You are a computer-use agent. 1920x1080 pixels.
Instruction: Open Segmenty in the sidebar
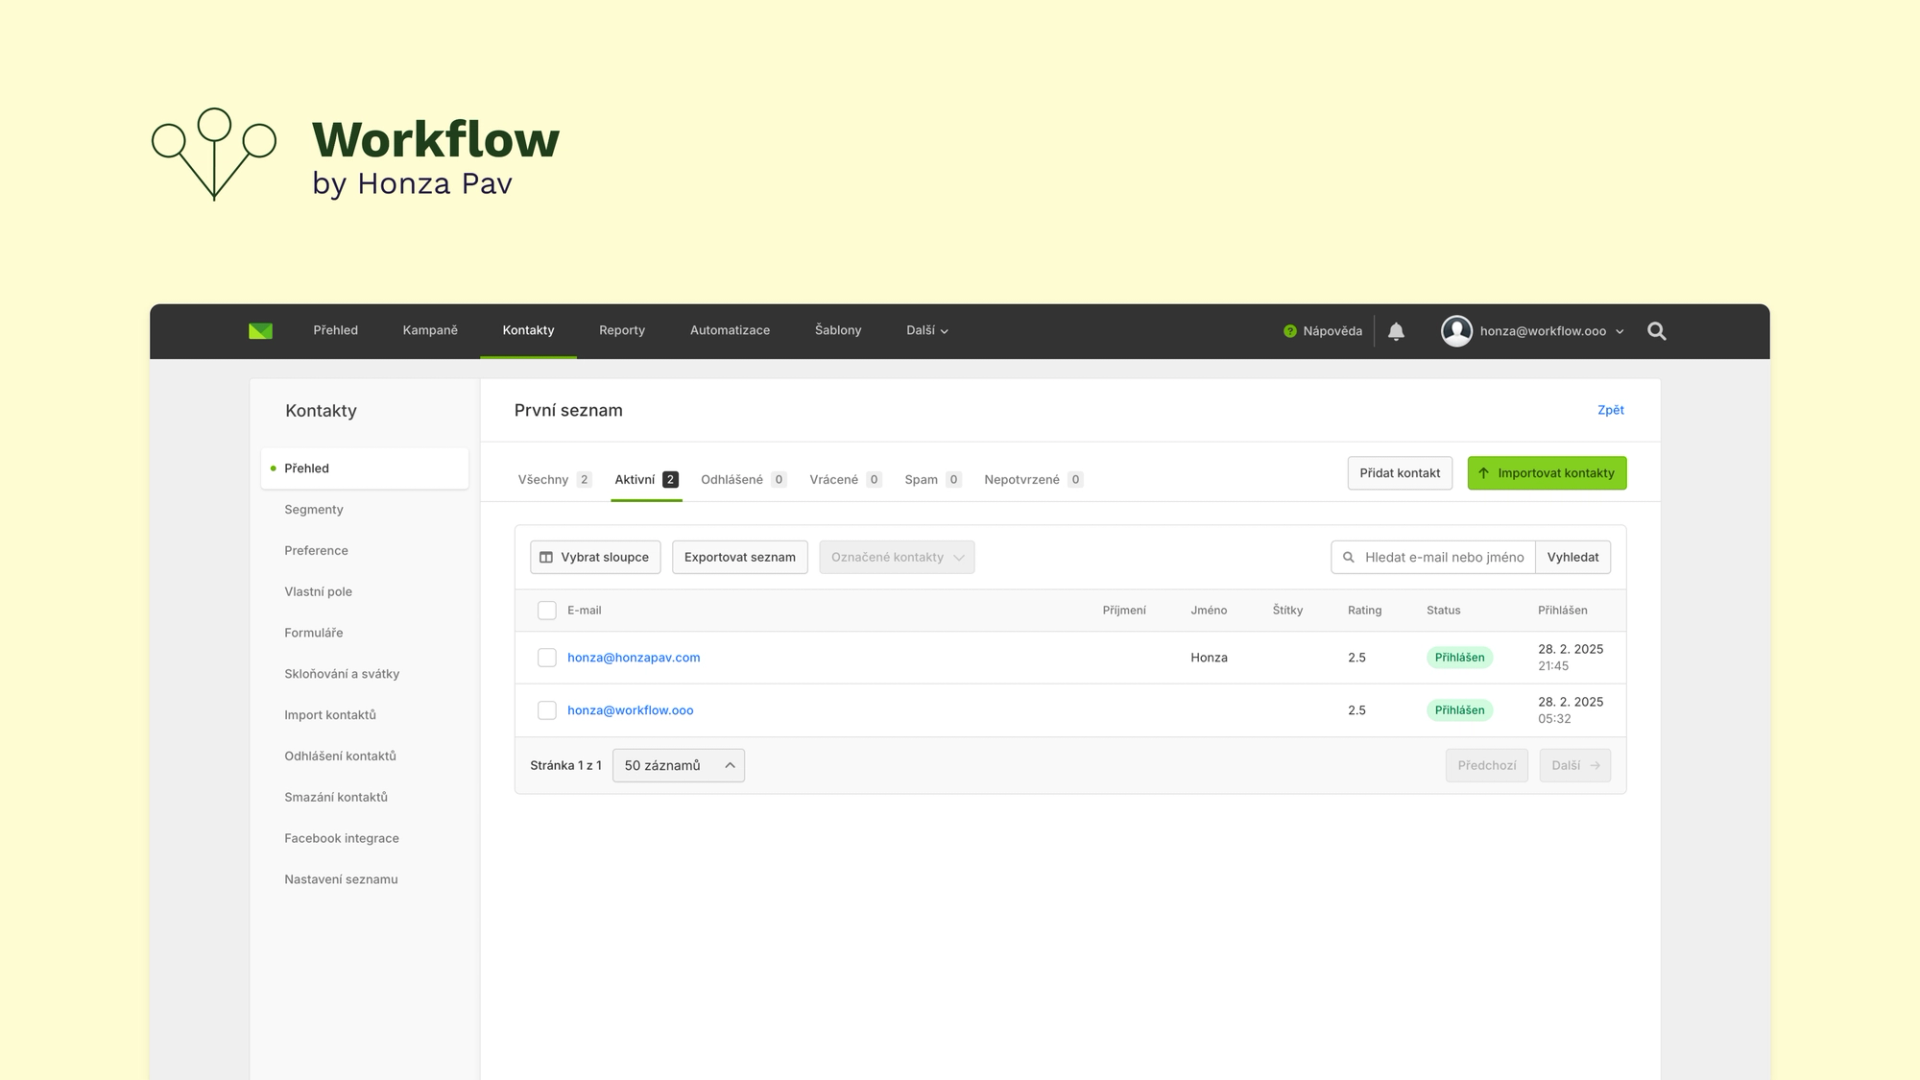click(314, 509)
